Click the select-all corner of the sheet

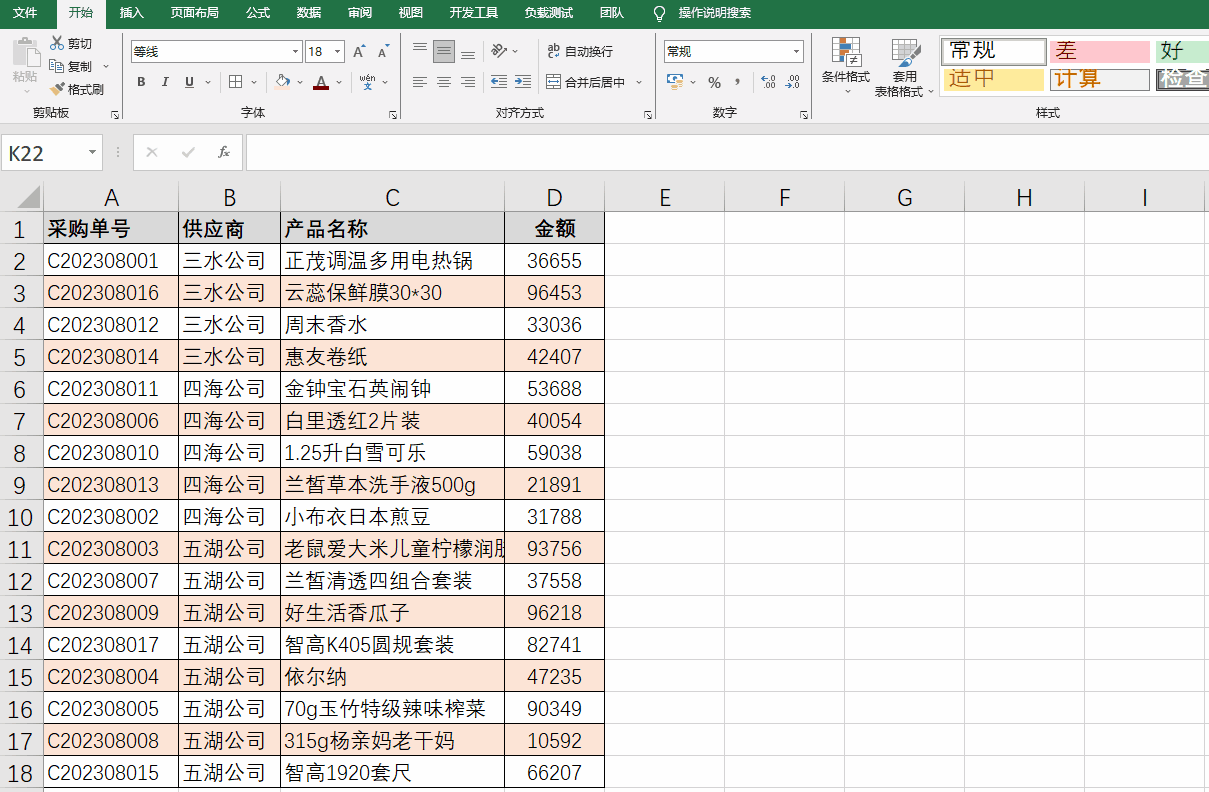point(22,197)
